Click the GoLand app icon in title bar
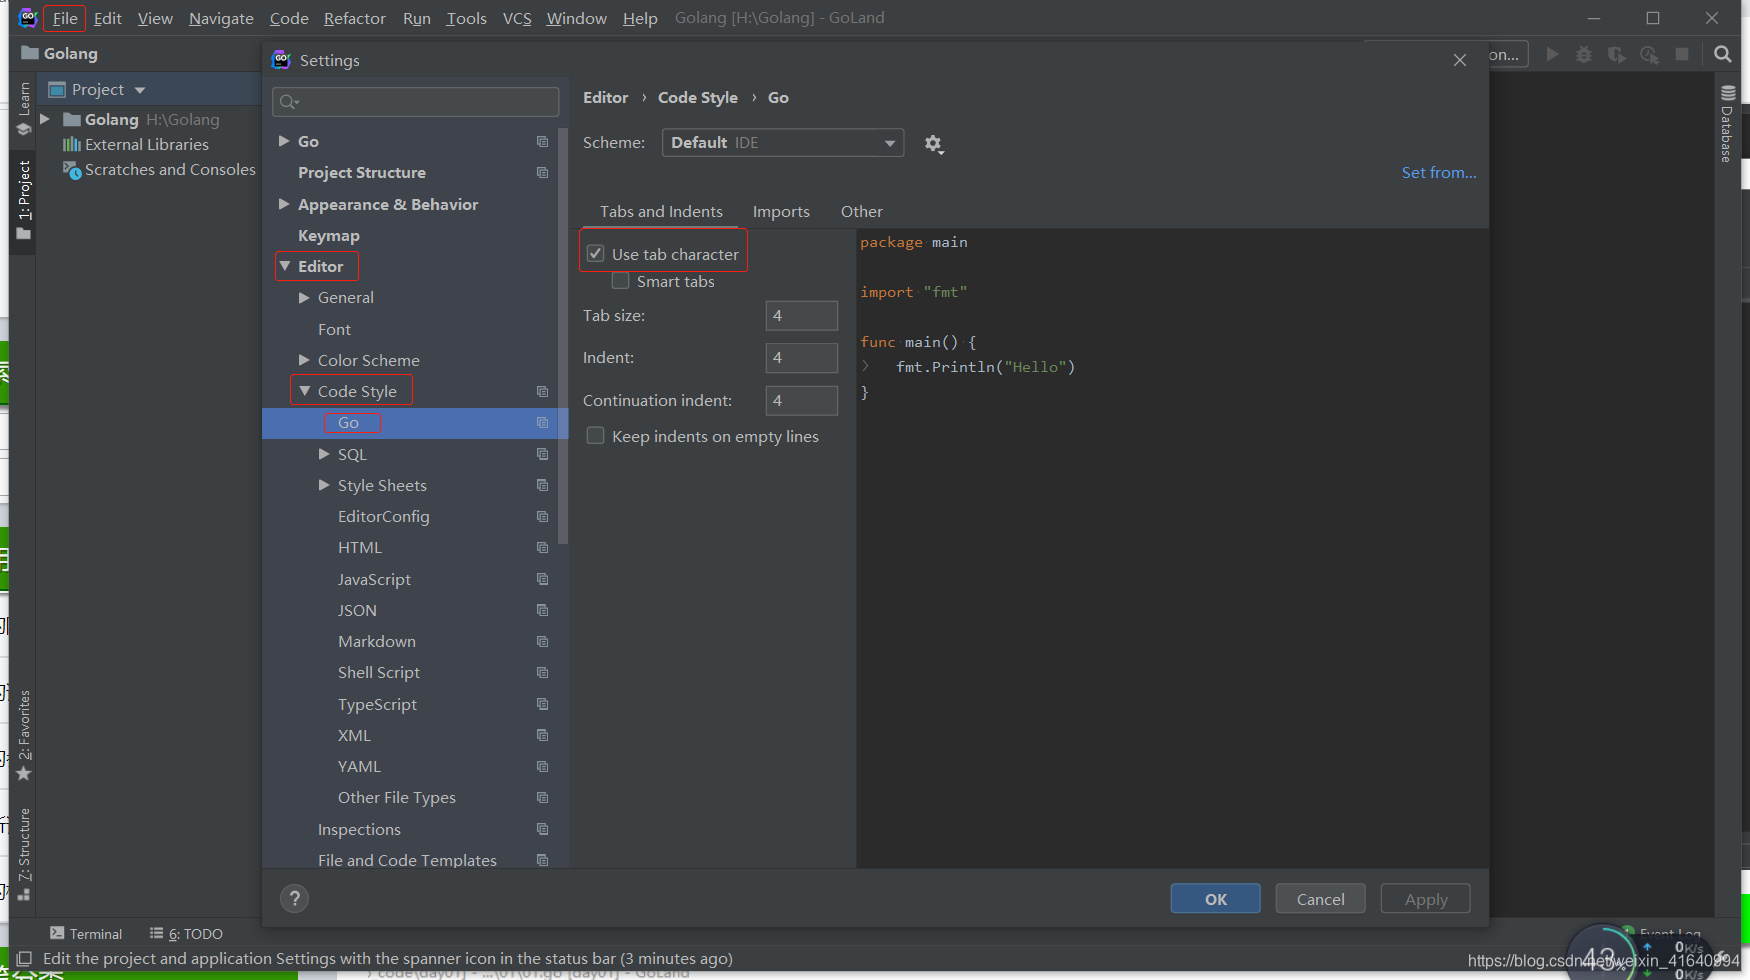This screenshot has width=1750, height=980. click(x=28, y=17)
